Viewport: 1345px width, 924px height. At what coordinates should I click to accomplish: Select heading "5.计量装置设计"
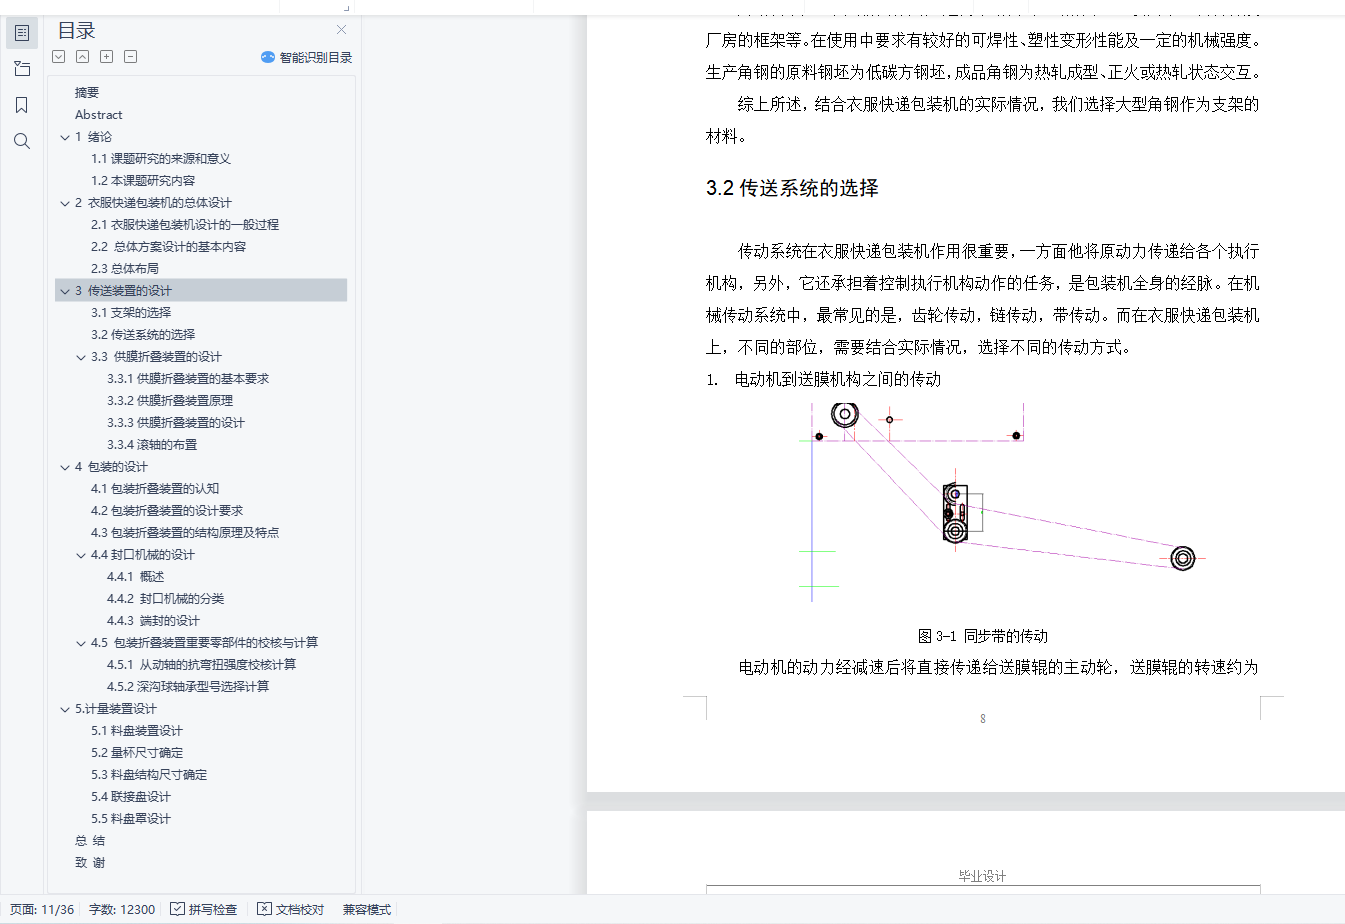click(115, 709)
